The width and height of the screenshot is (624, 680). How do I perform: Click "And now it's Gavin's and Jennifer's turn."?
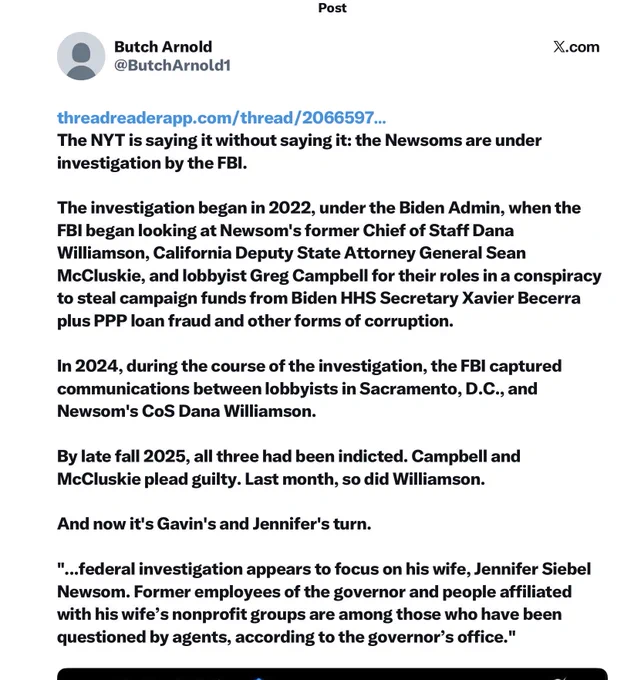[x=214, y=523]
